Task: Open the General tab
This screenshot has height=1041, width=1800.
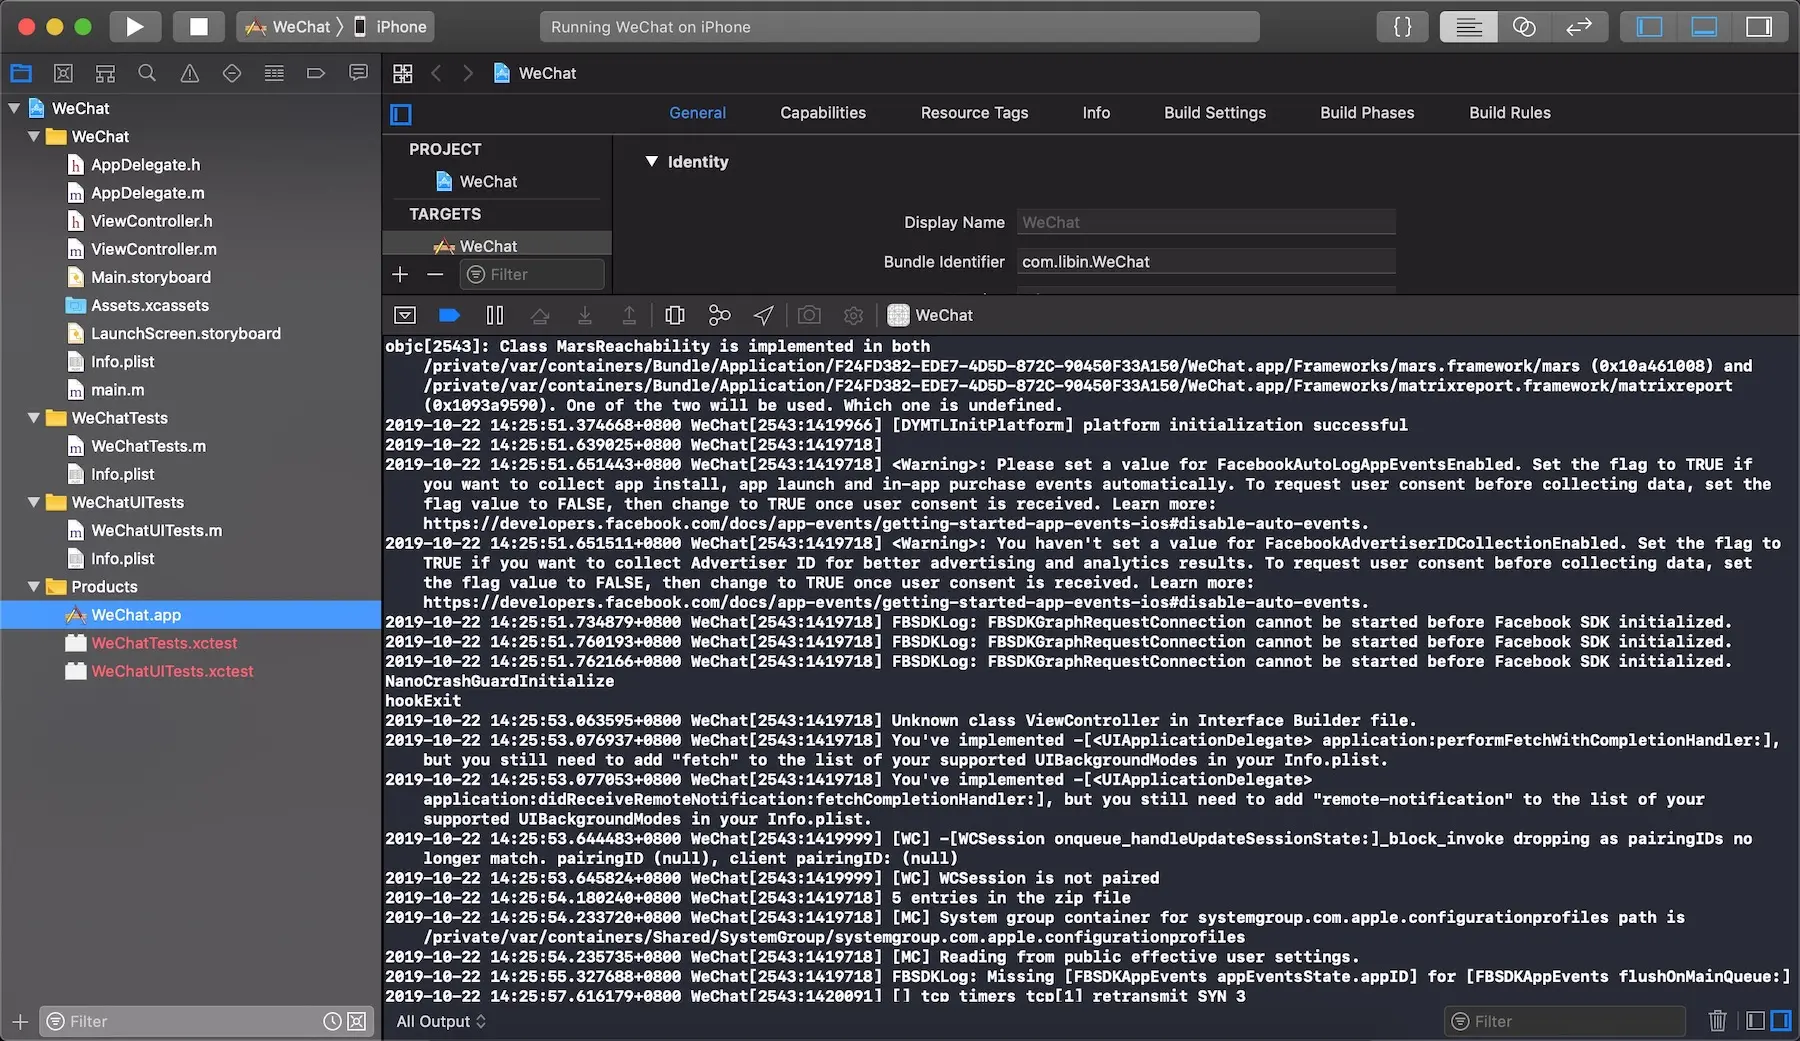Action: [x=698, y=113]
